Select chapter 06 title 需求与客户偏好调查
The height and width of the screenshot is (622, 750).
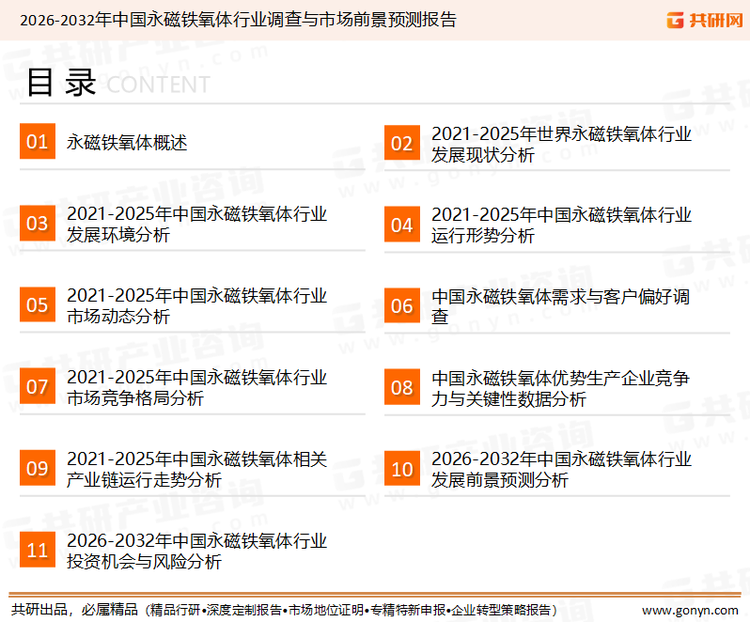pyautogui.click(x=560, y=307)
